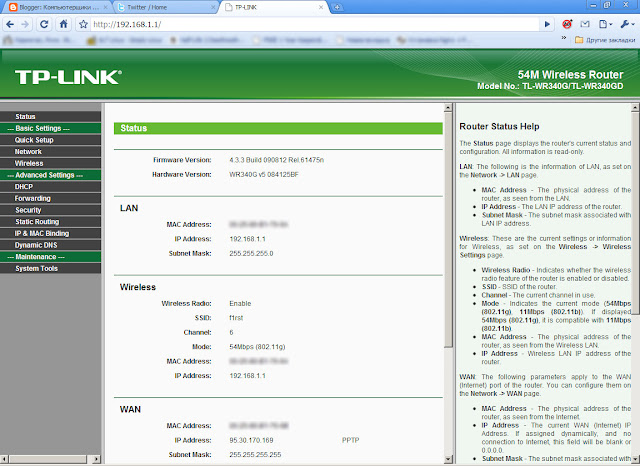Switch to the Twitter / Home tab
640x466 pixels.
pyautogui.click(x=165, y=7)
